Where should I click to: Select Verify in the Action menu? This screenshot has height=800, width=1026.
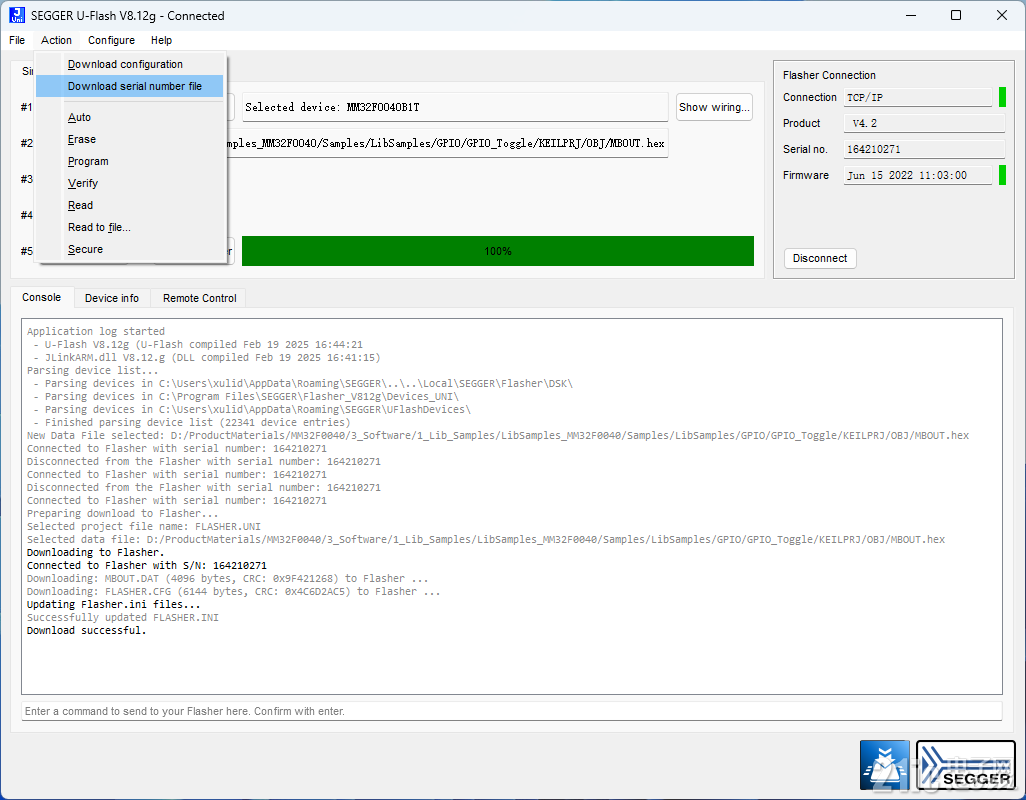[130, 183]
